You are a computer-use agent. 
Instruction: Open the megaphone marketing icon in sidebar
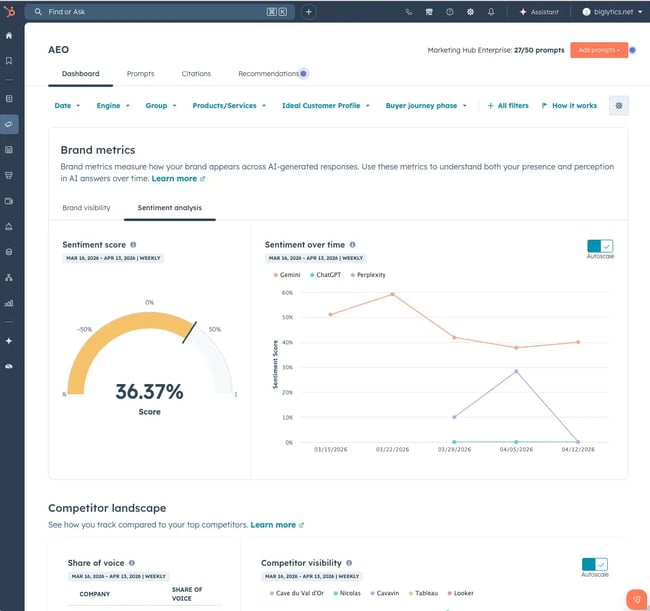point(9,124)
